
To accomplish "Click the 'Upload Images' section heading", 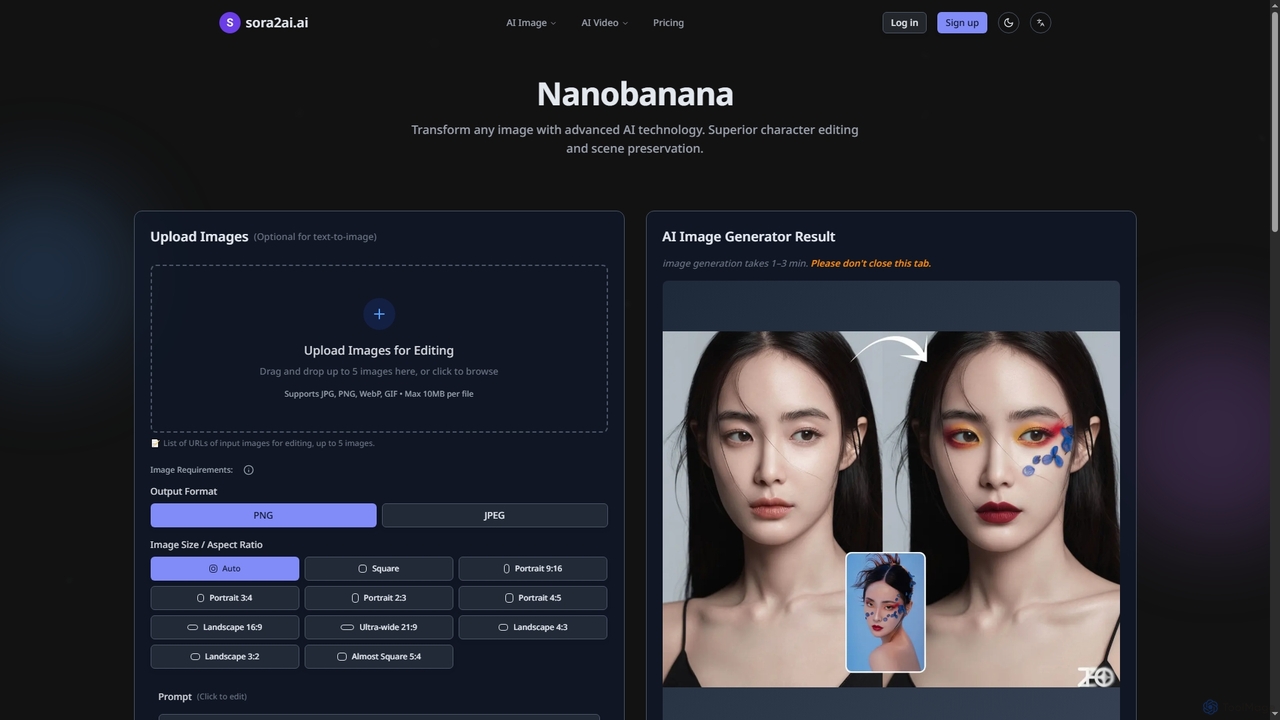I will point(199,237).
